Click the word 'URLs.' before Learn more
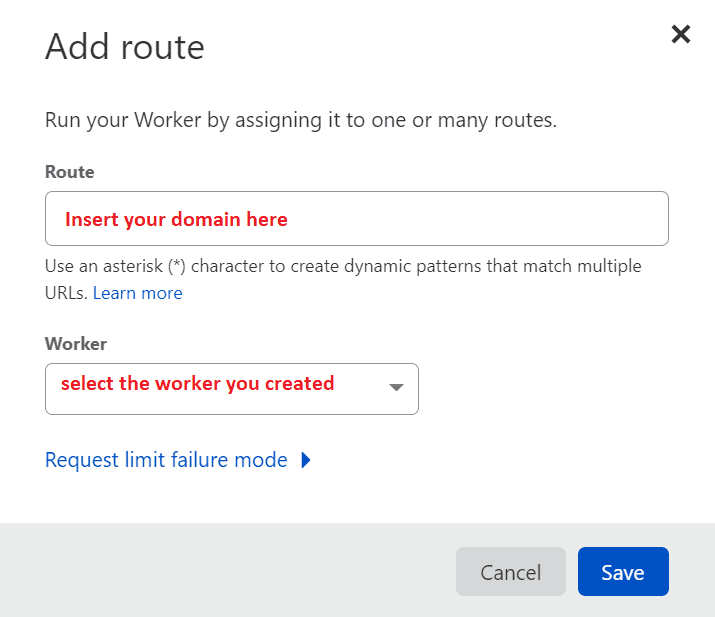The width and height of the screenshot is (715, 617). [66, 293]
